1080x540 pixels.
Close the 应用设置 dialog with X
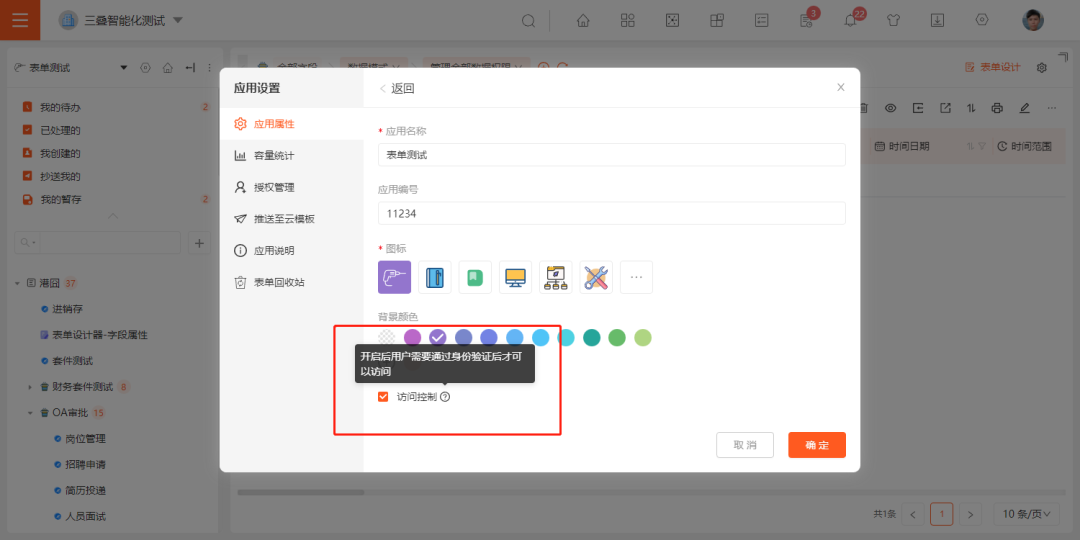point(840,87)
